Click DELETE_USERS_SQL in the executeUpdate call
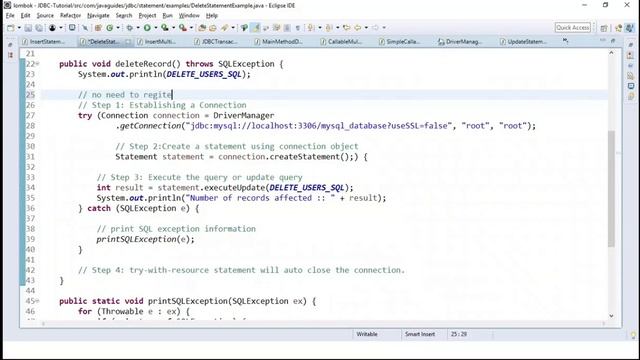640x360 pixels. pos(307,187)
